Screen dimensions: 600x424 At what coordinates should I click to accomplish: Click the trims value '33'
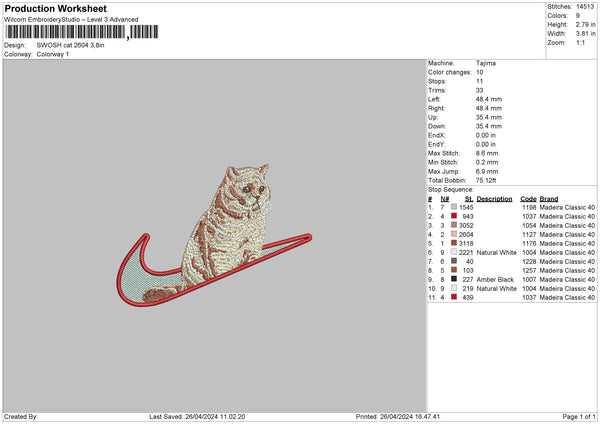tap(479, 90)
